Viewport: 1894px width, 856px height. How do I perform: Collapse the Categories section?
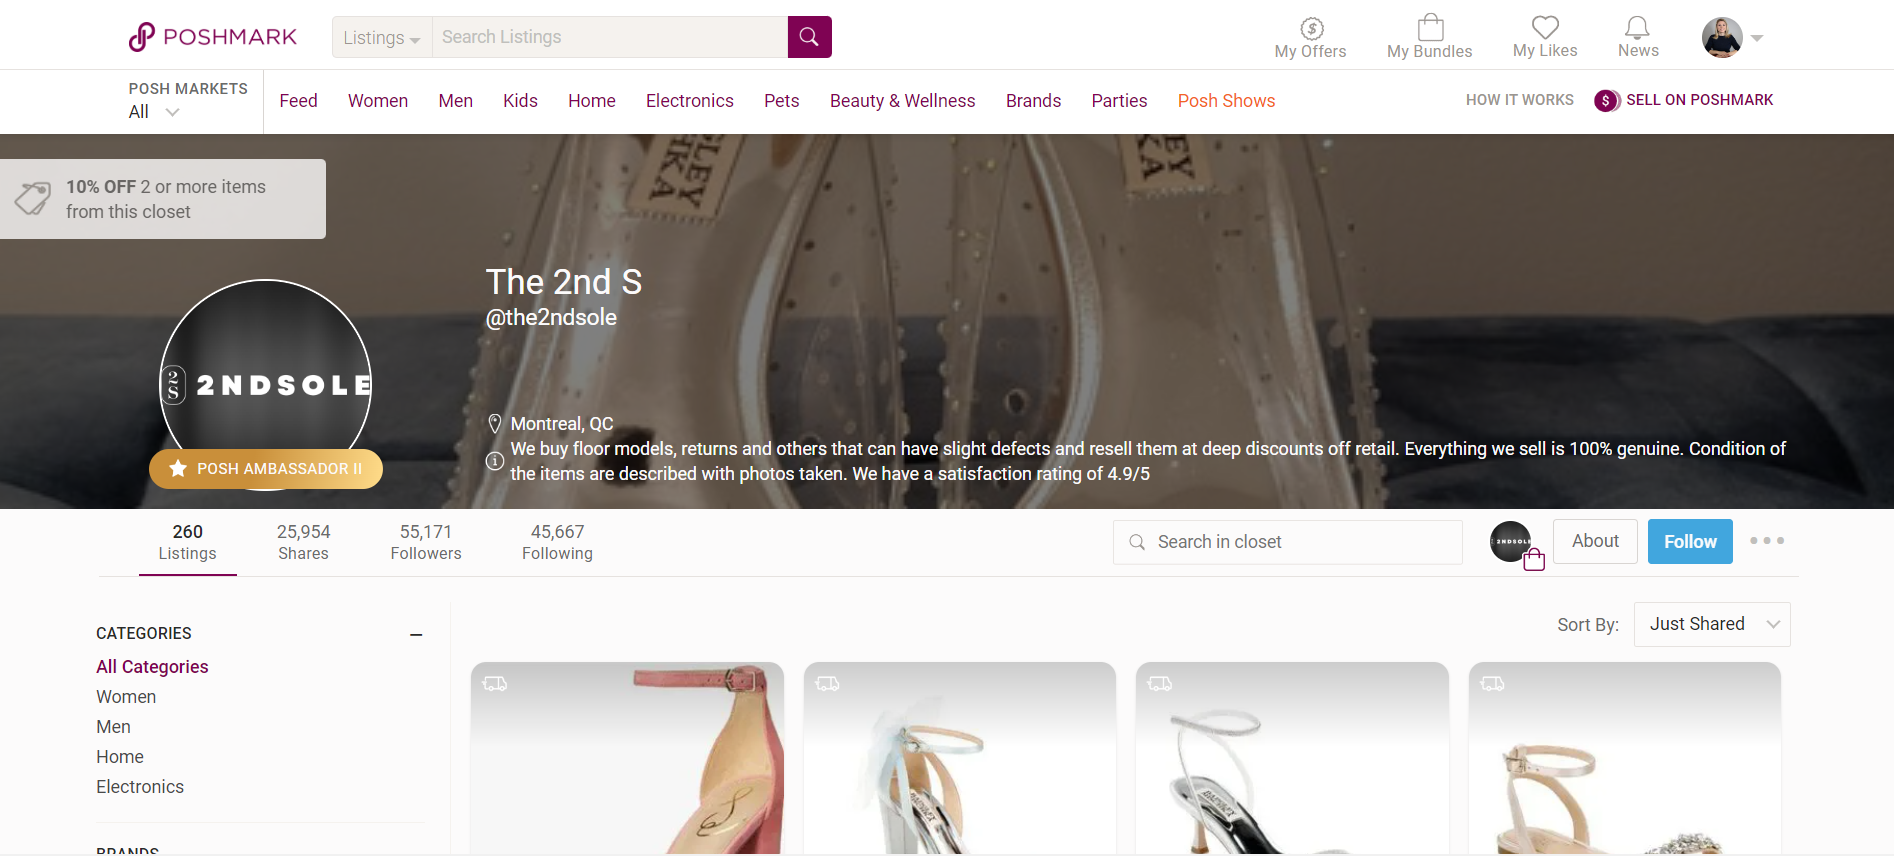click(416, 634)
